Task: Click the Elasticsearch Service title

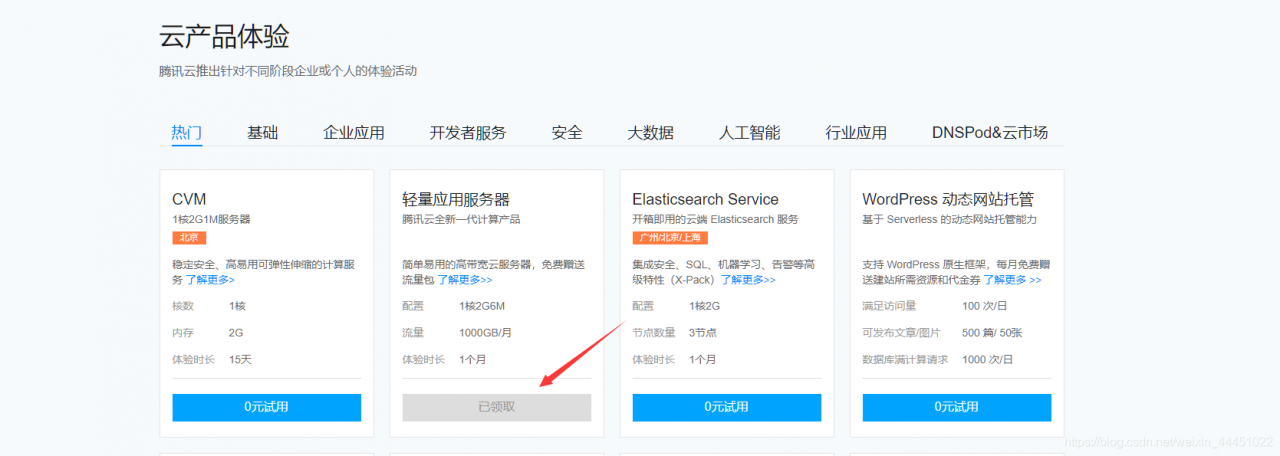Action: pyautogui.click(x=705, y=199)
